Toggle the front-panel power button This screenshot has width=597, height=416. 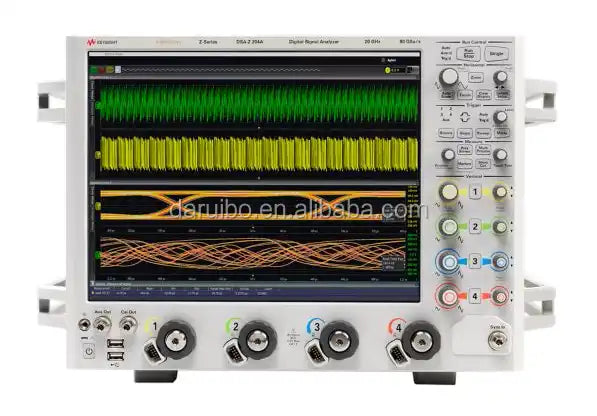click(89, 351)
